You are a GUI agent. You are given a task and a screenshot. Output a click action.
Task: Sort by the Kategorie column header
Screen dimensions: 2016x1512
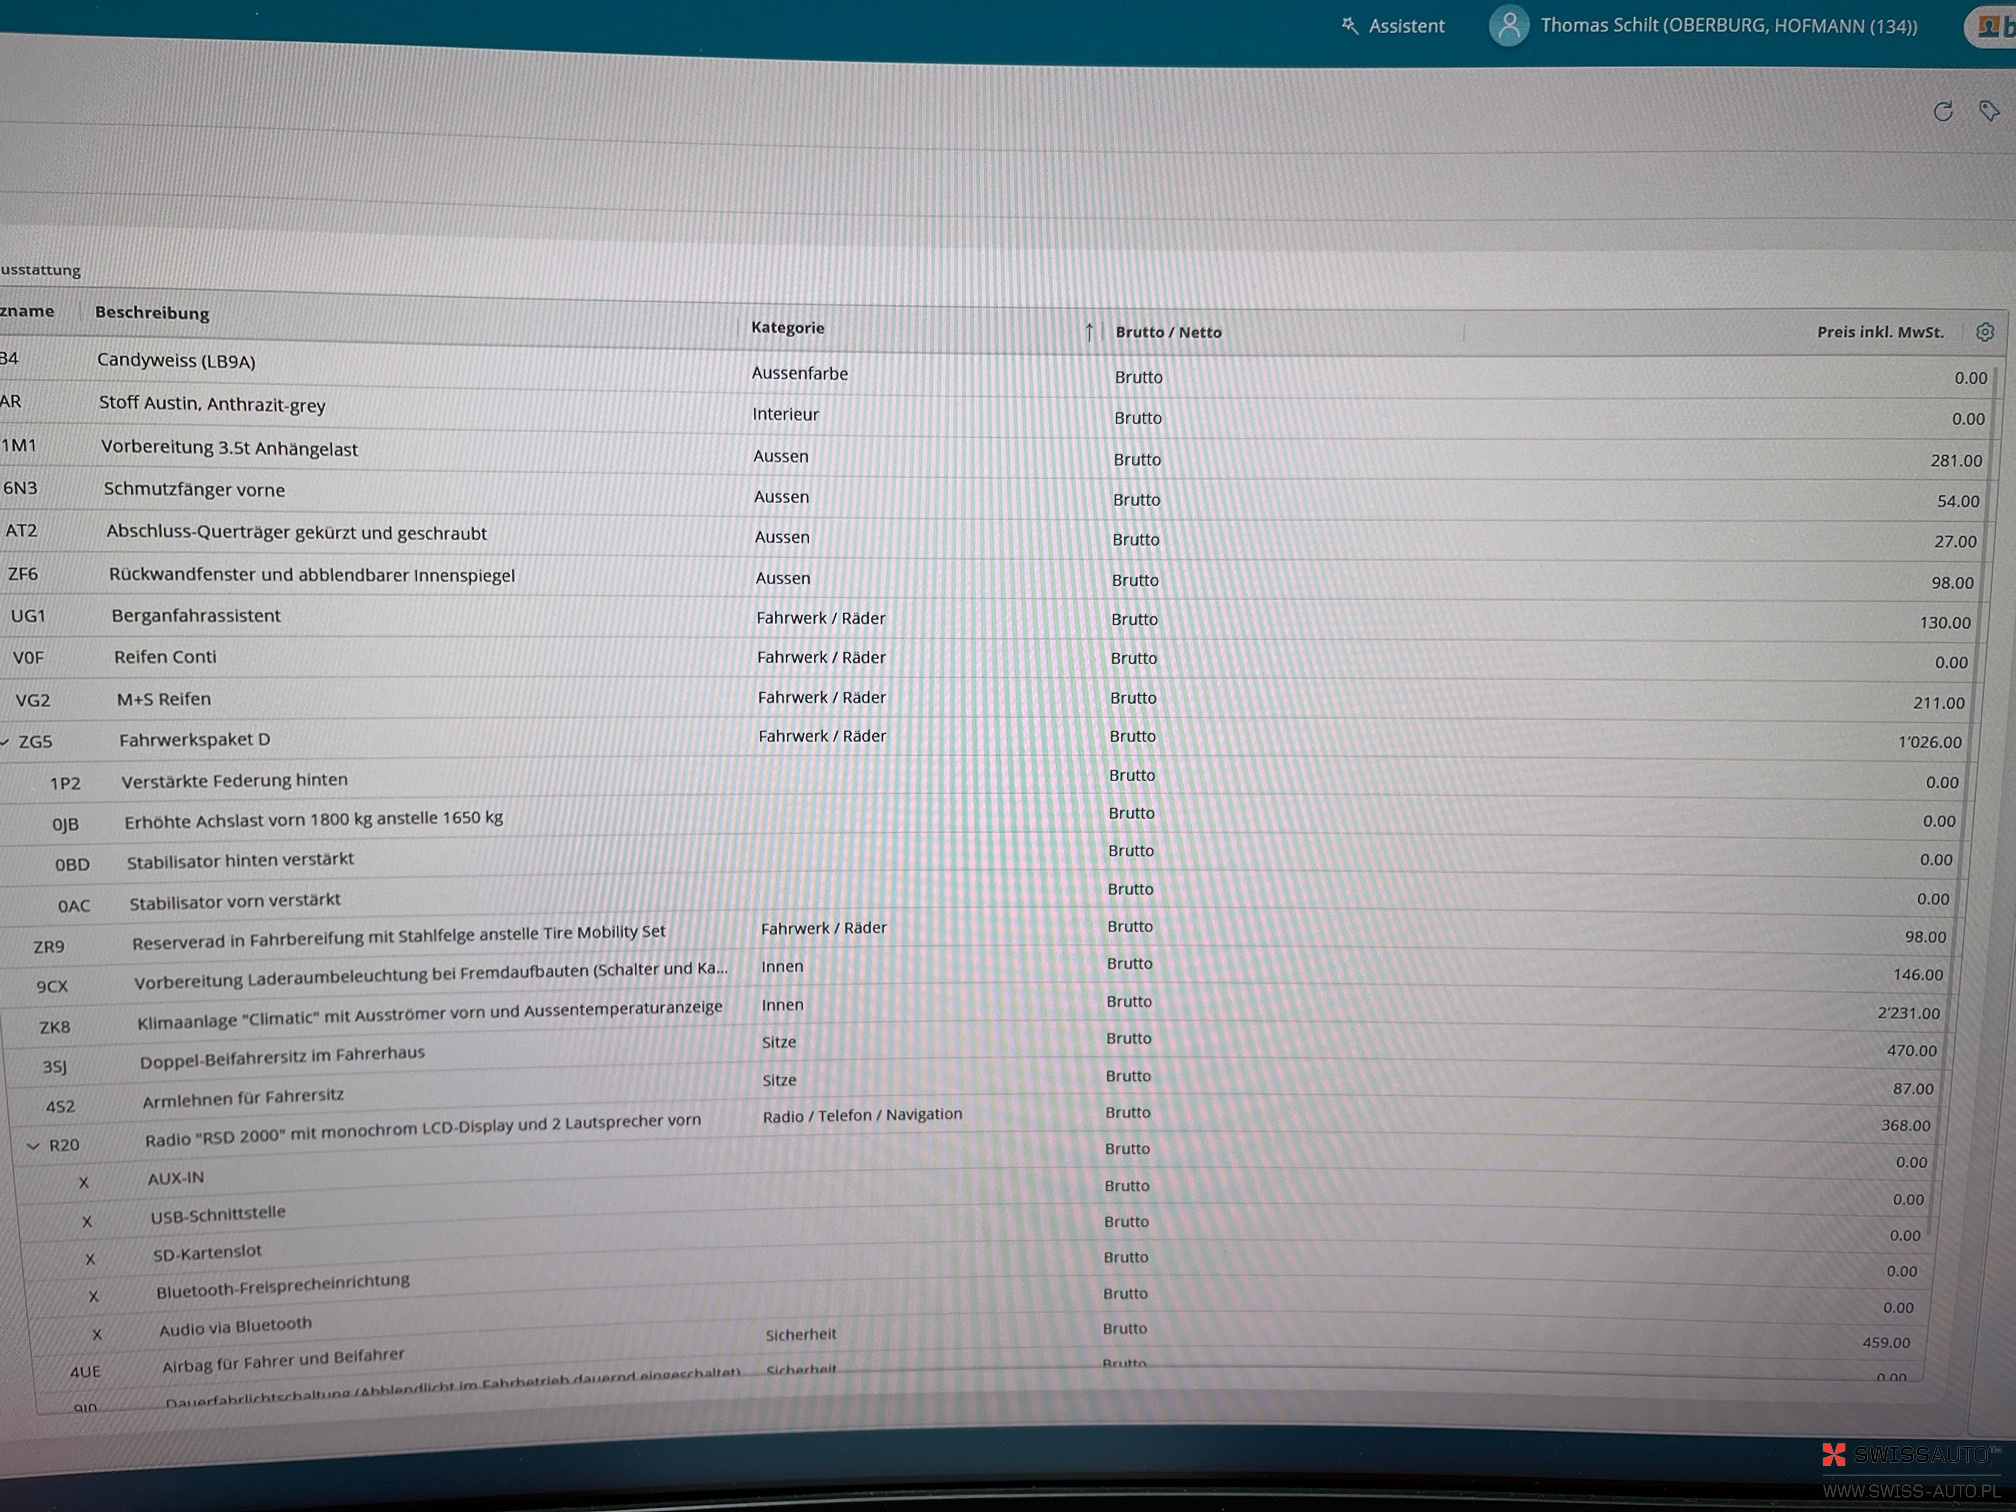coord(788,328)
